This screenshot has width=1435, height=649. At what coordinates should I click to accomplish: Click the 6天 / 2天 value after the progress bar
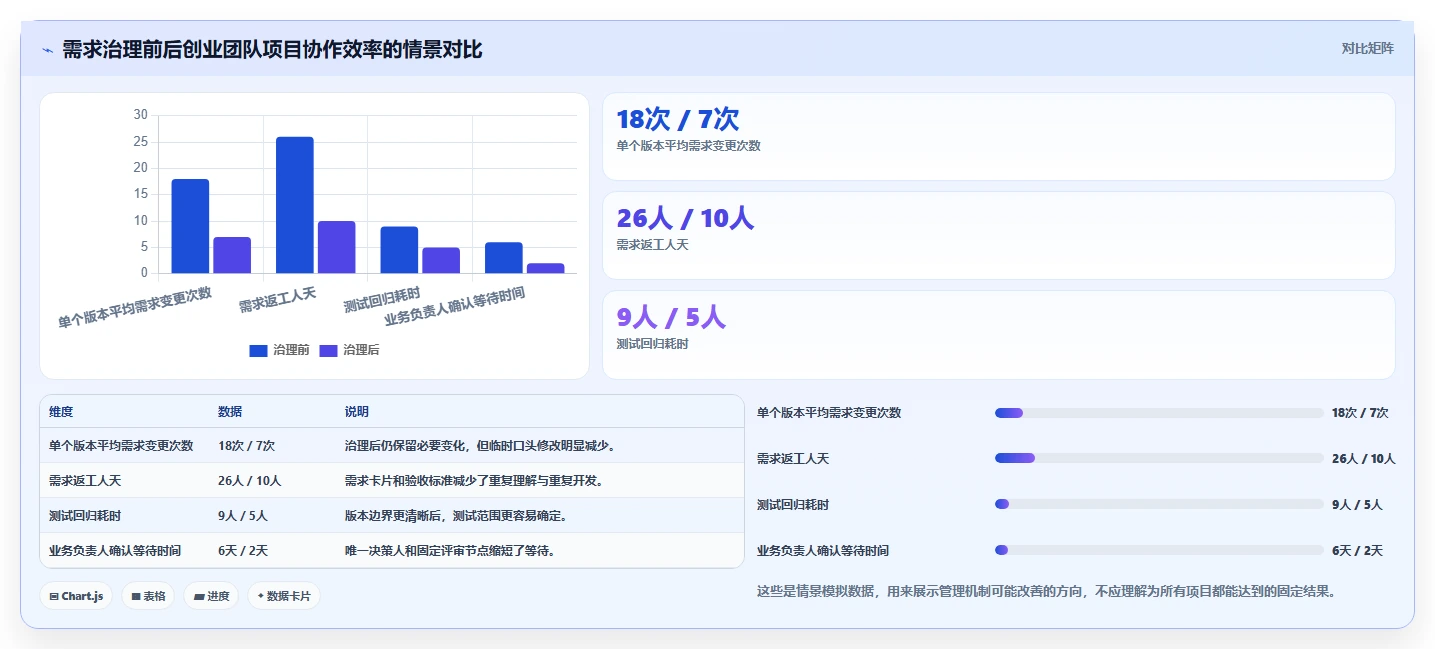click(1357, 551)
